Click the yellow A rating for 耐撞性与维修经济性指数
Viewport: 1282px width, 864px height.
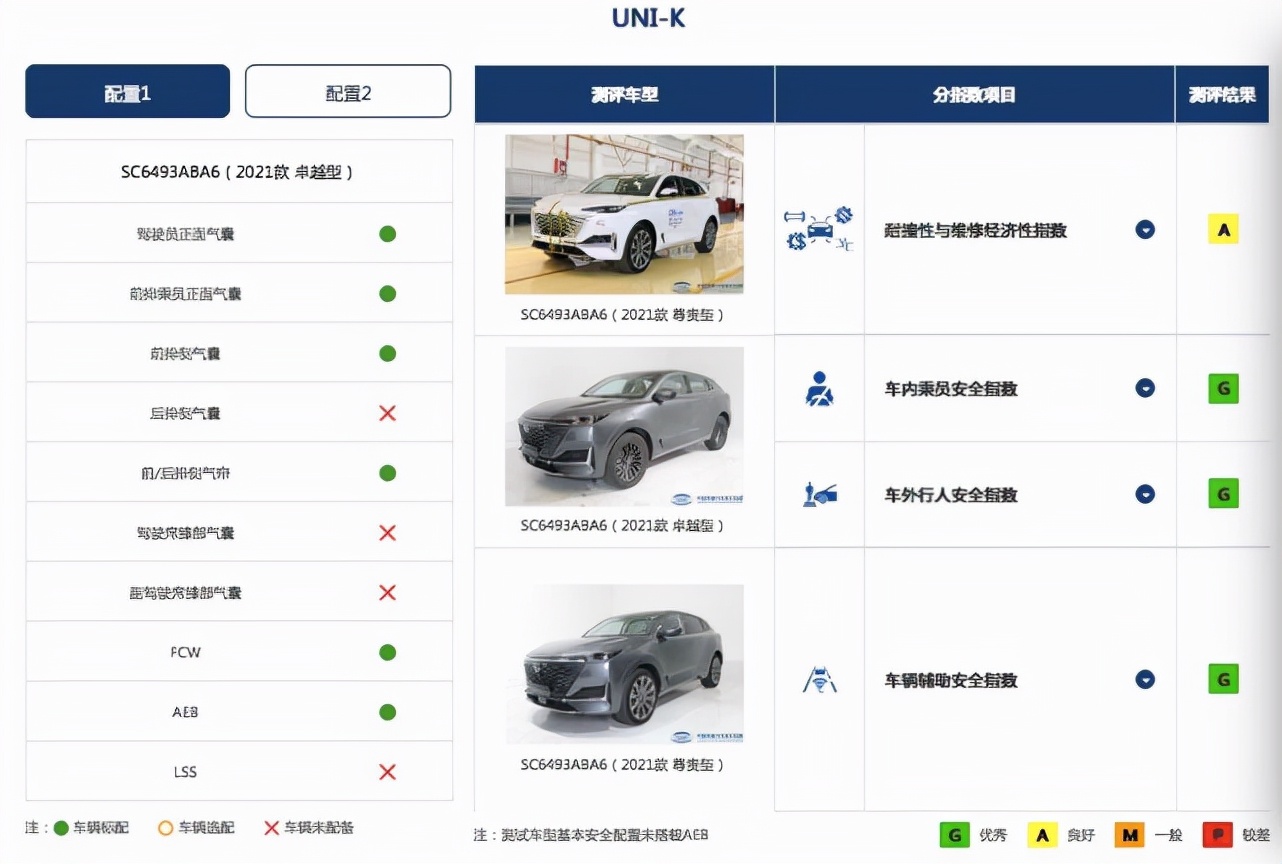[1223, 230]
